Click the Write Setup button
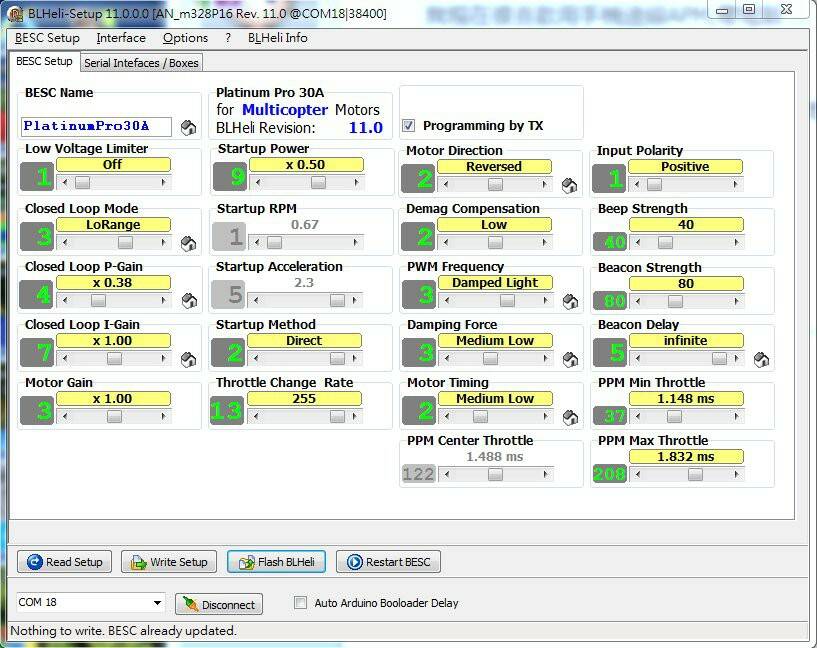Image resolution: width=817 pixels, height=648 pixels. (x=169, y=562)
